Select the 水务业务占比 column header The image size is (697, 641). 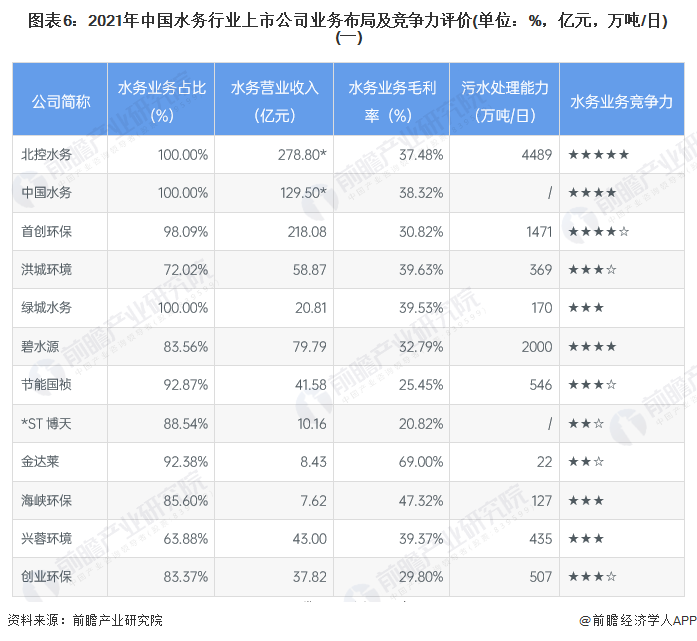click(x=163, y=102)
